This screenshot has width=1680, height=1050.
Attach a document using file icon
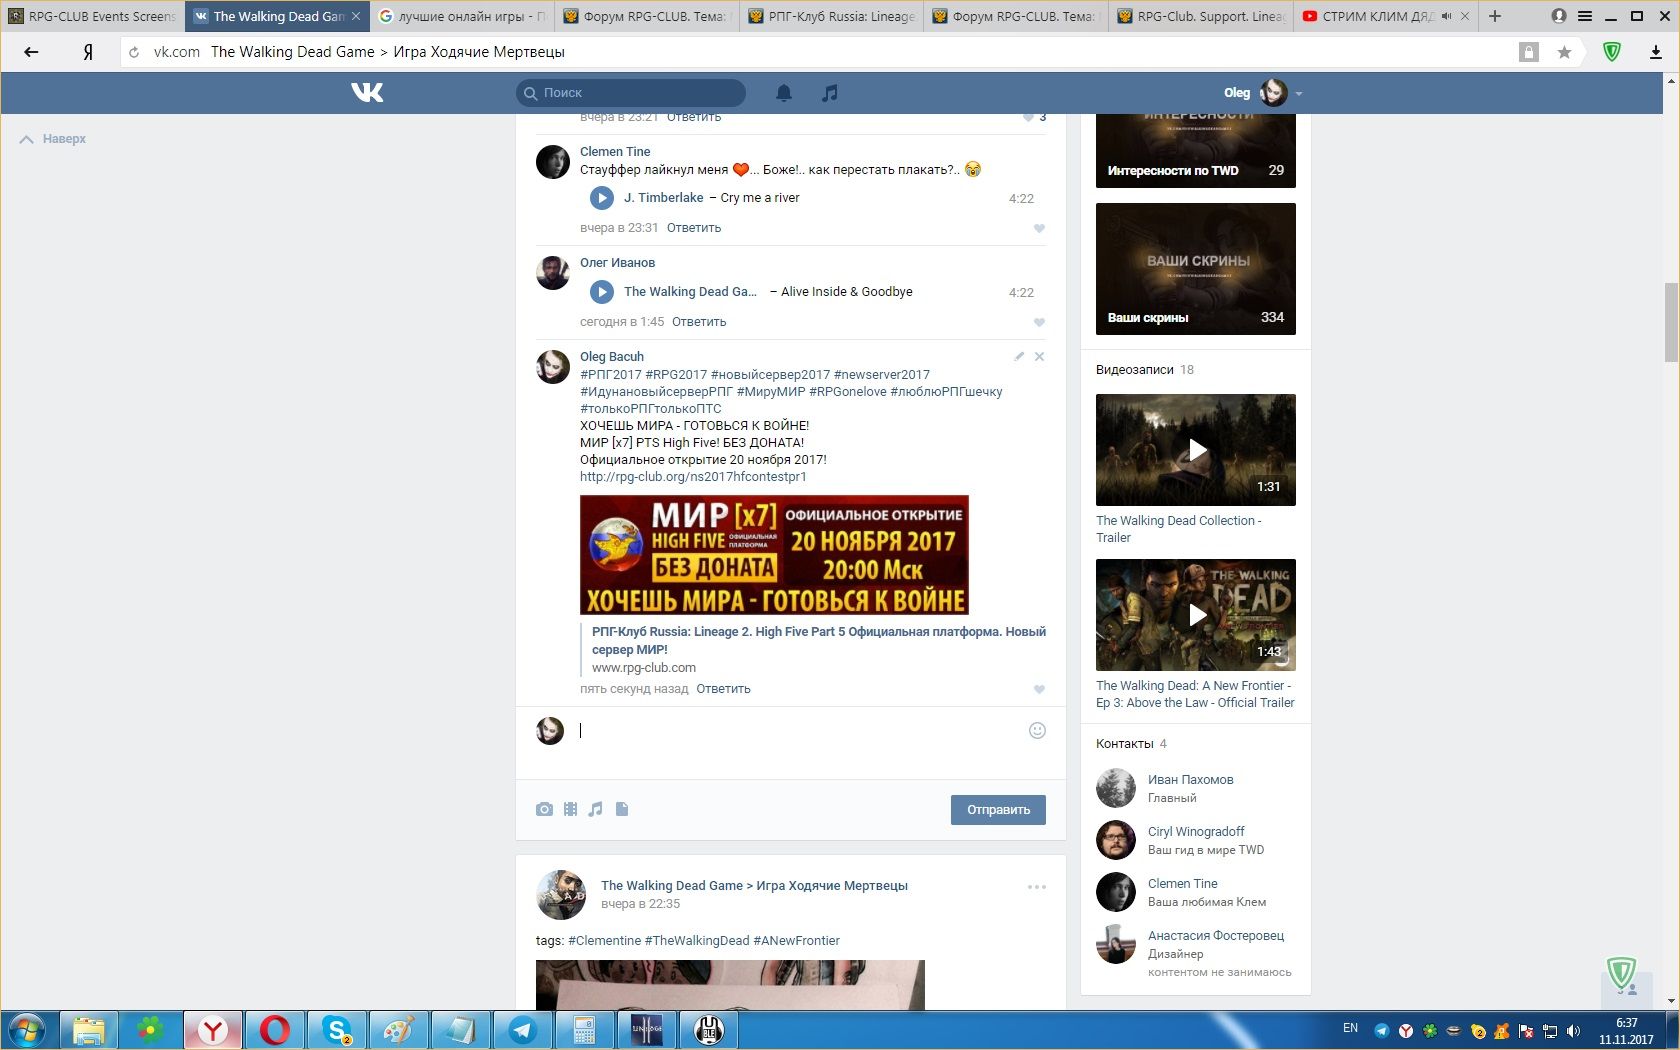click(x=622, y=809)
